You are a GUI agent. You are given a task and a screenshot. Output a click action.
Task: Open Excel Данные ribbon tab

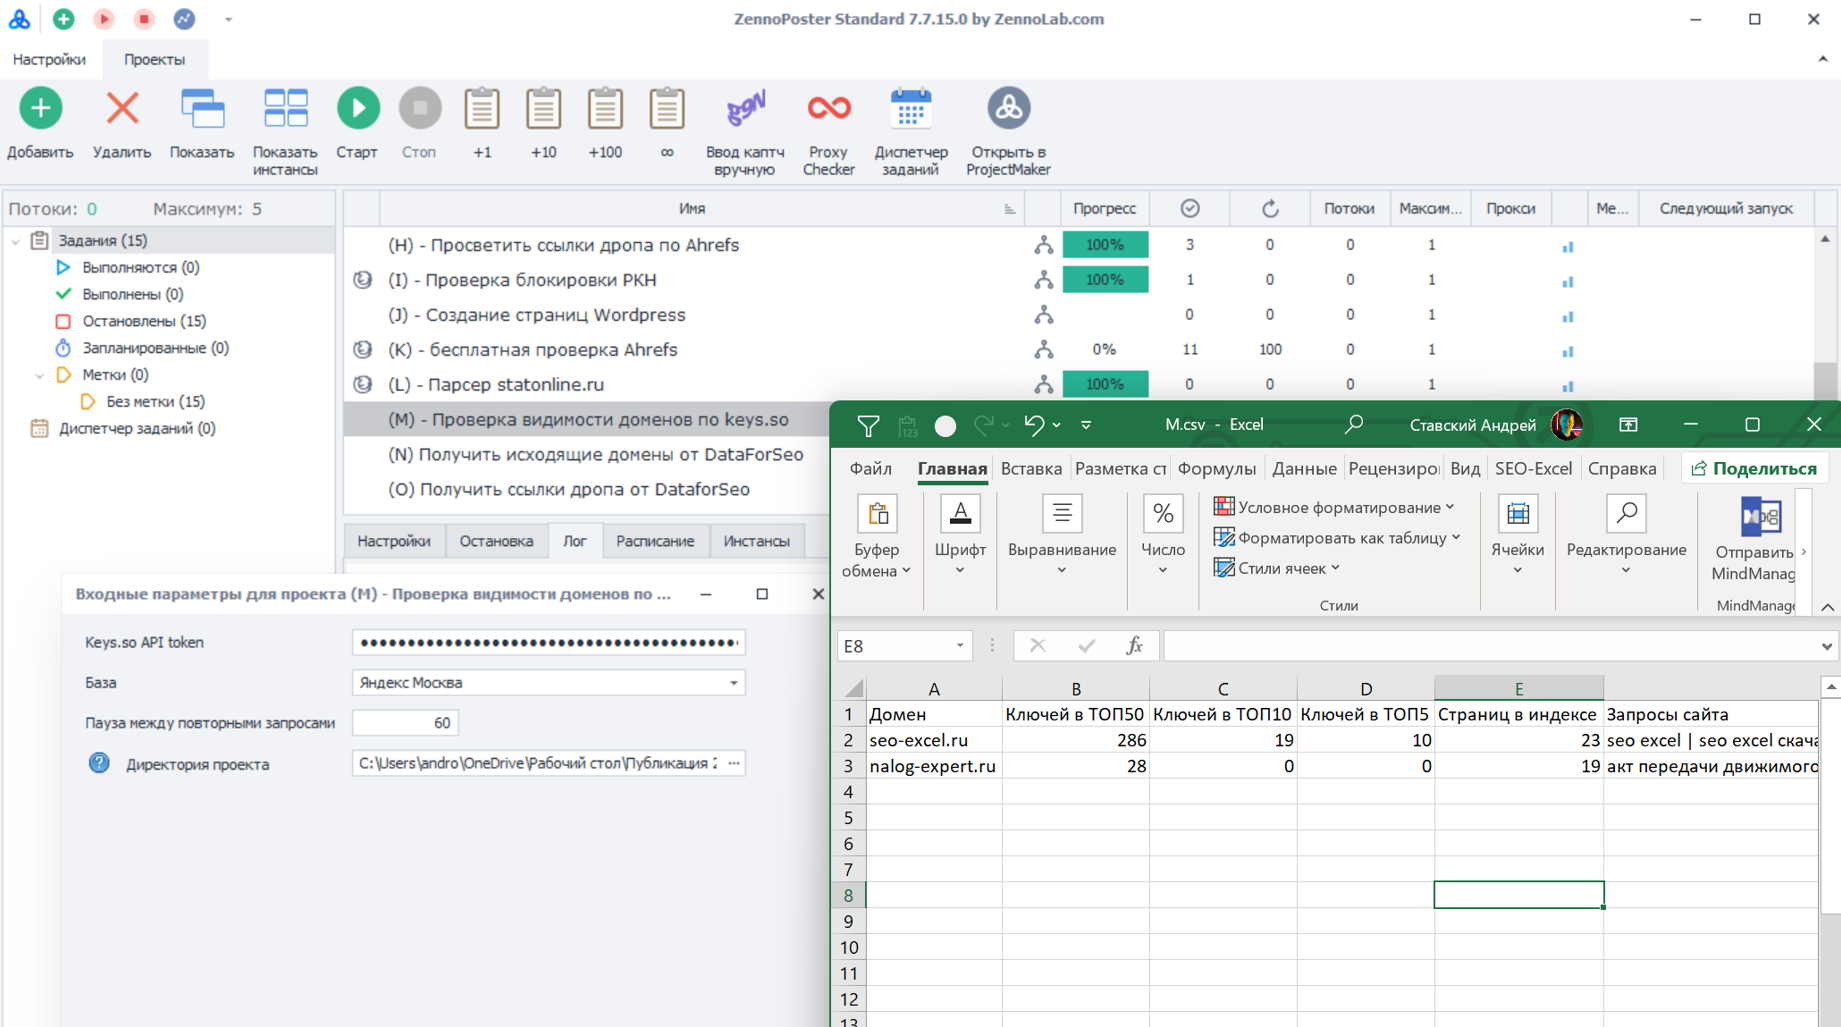[x=1304, y=469]
